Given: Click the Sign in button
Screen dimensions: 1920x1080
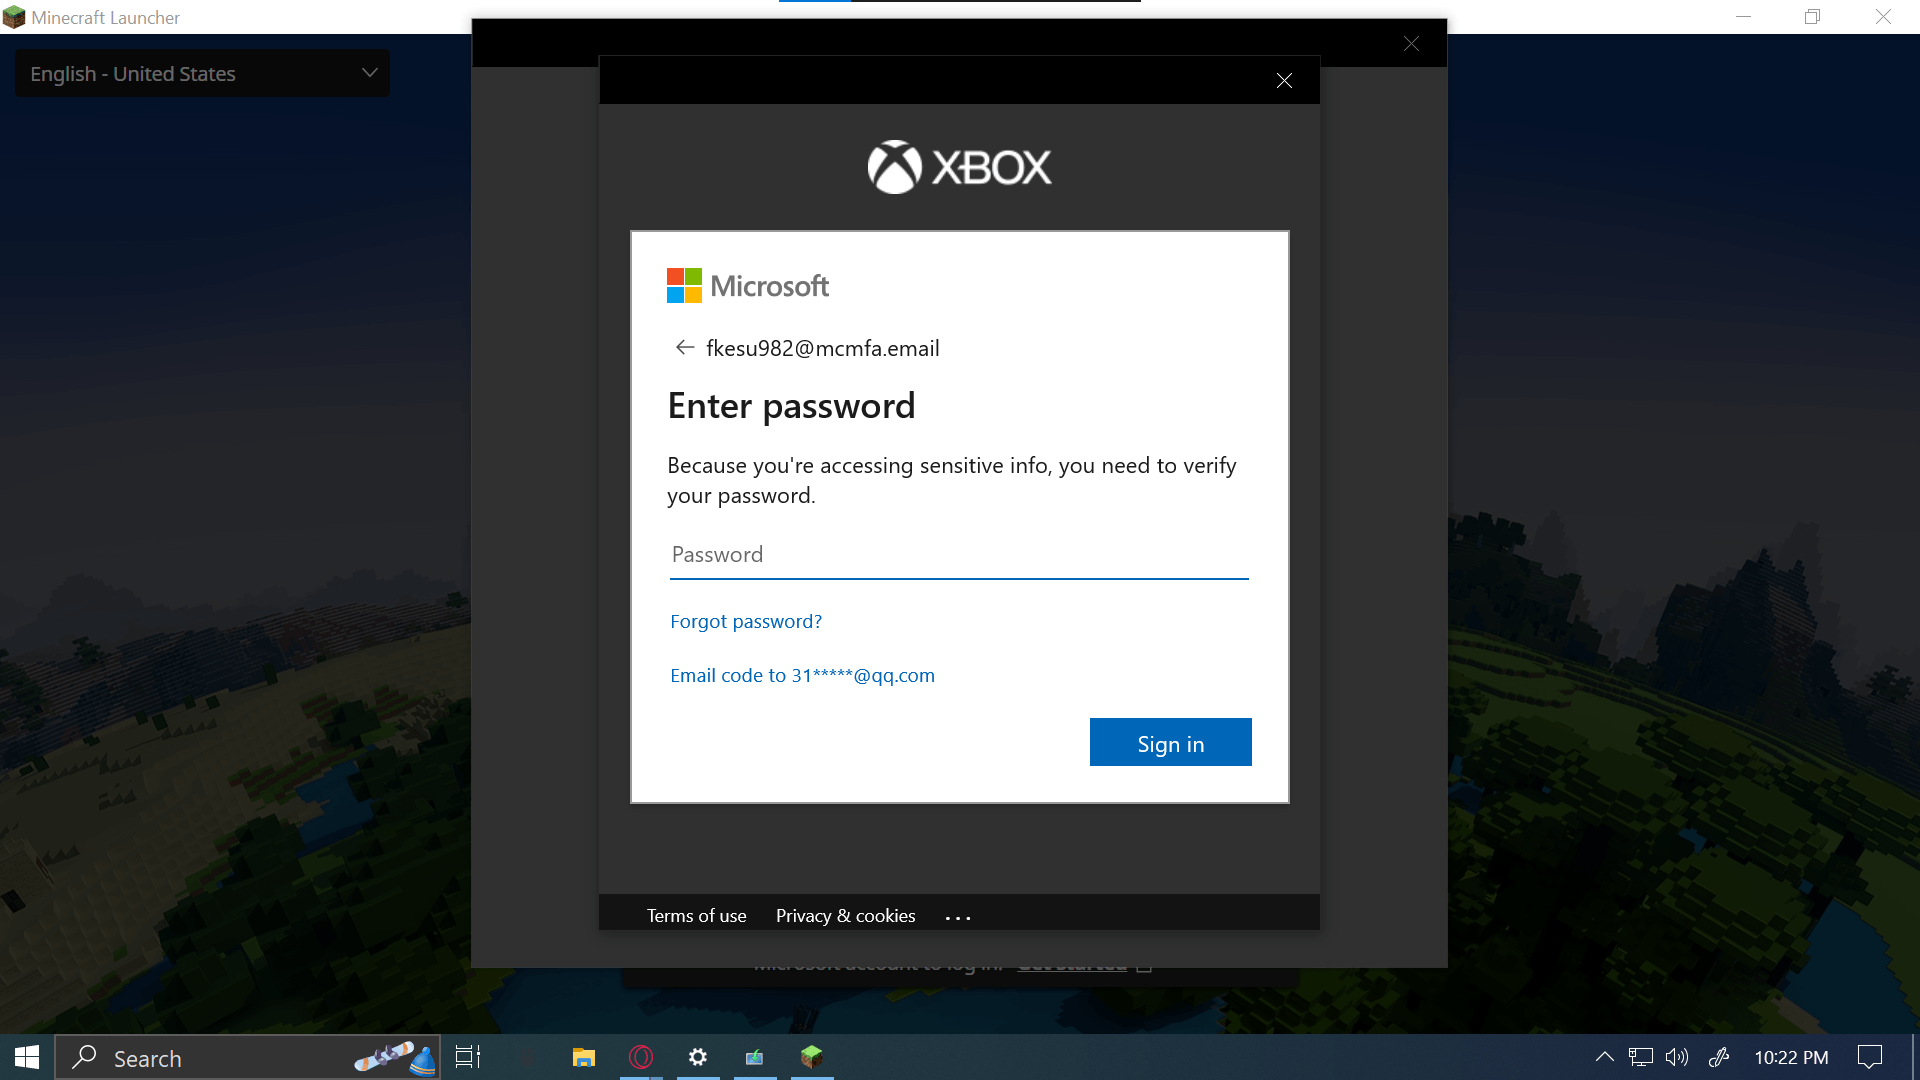Looking at the screenshot, I should point(1171,742).
